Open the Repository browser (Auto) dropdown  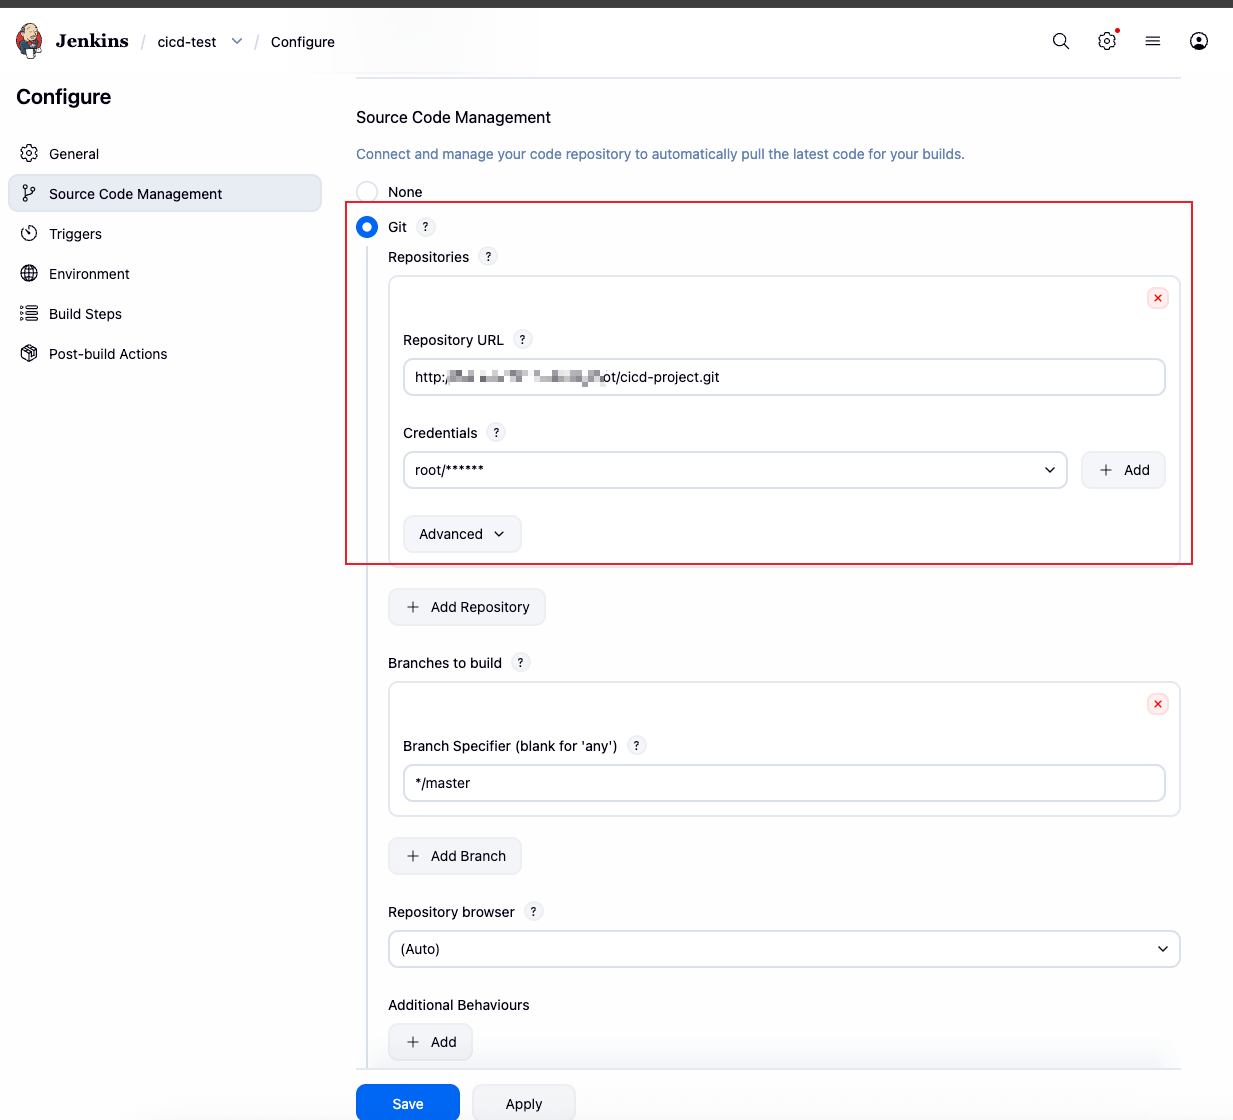pyautogui.click(x=784, y=949)
